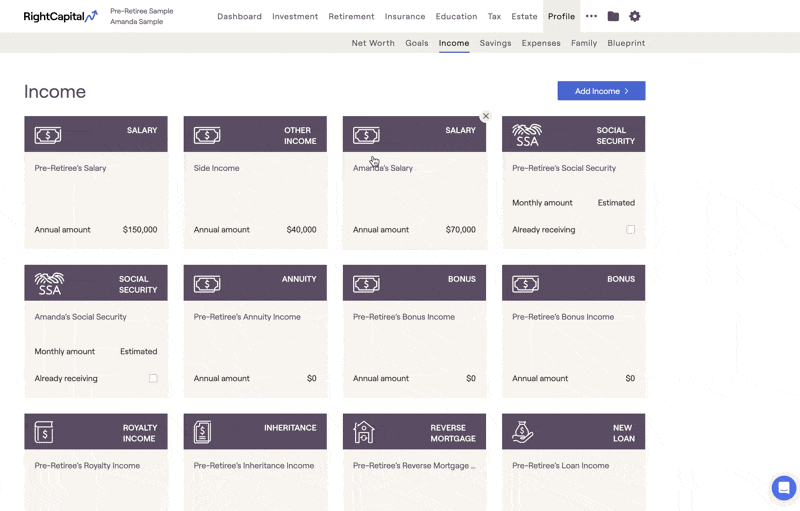The height and width of the screenshot is (511, 800).
Task: Click house icon on Reverse Mortgage card
Action: click(364, 432)
